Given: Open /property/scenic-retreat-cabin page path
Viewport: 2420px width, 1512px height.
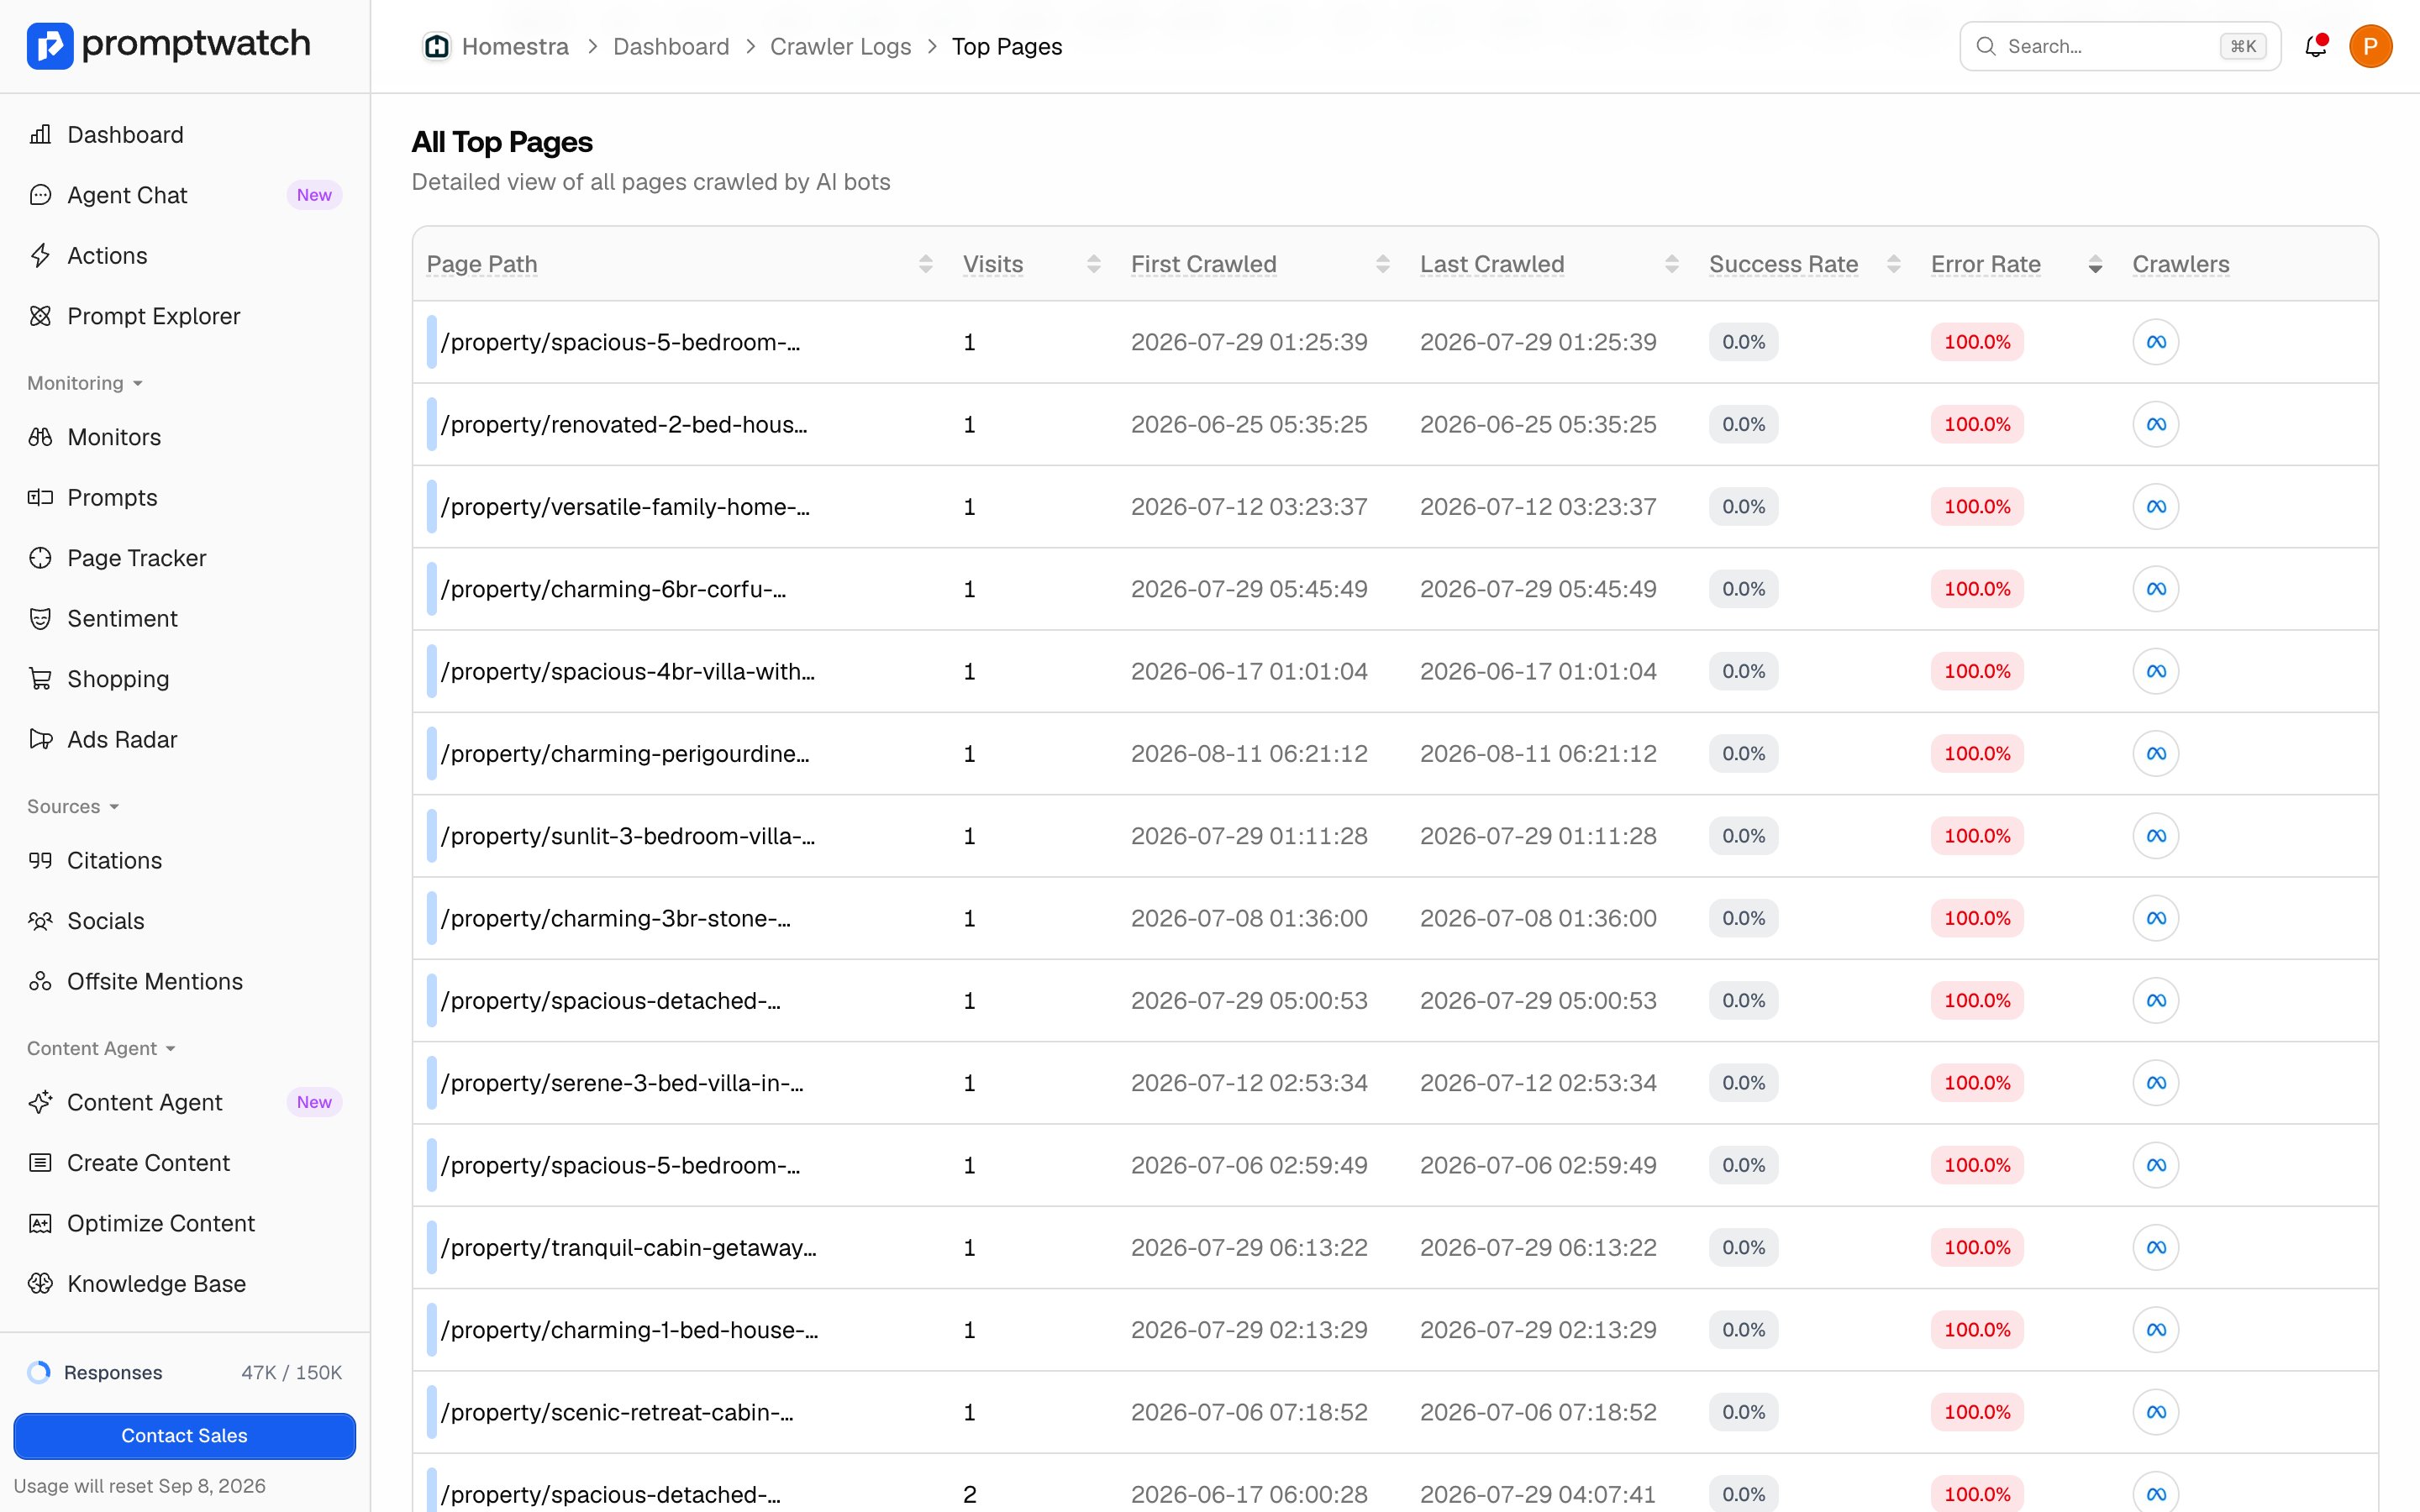Looking at the screenshot, I should pos(617,1412).
